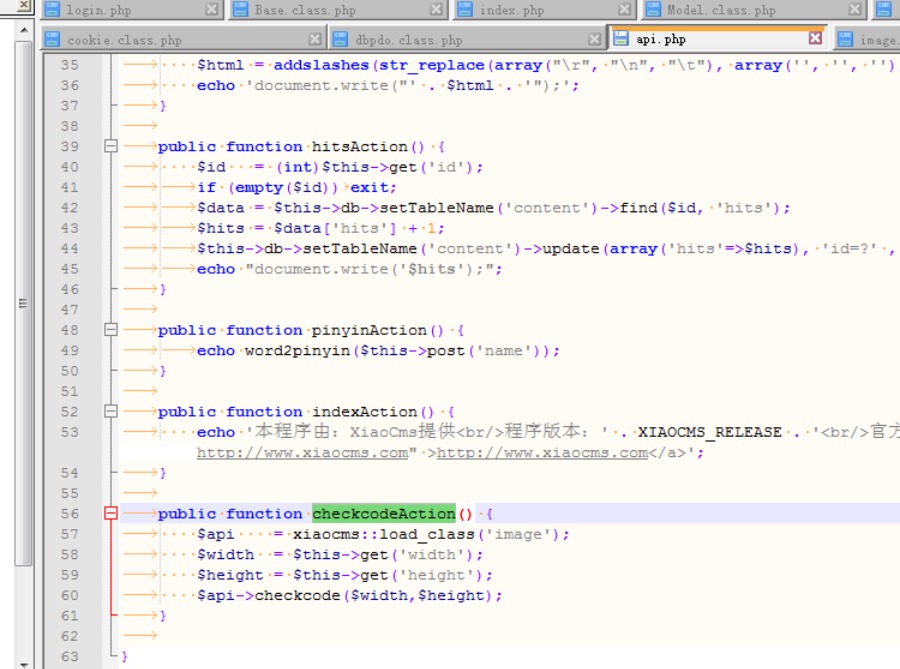Close the Model.class.php tab
The image size is (900, 669).
(855, 9)
